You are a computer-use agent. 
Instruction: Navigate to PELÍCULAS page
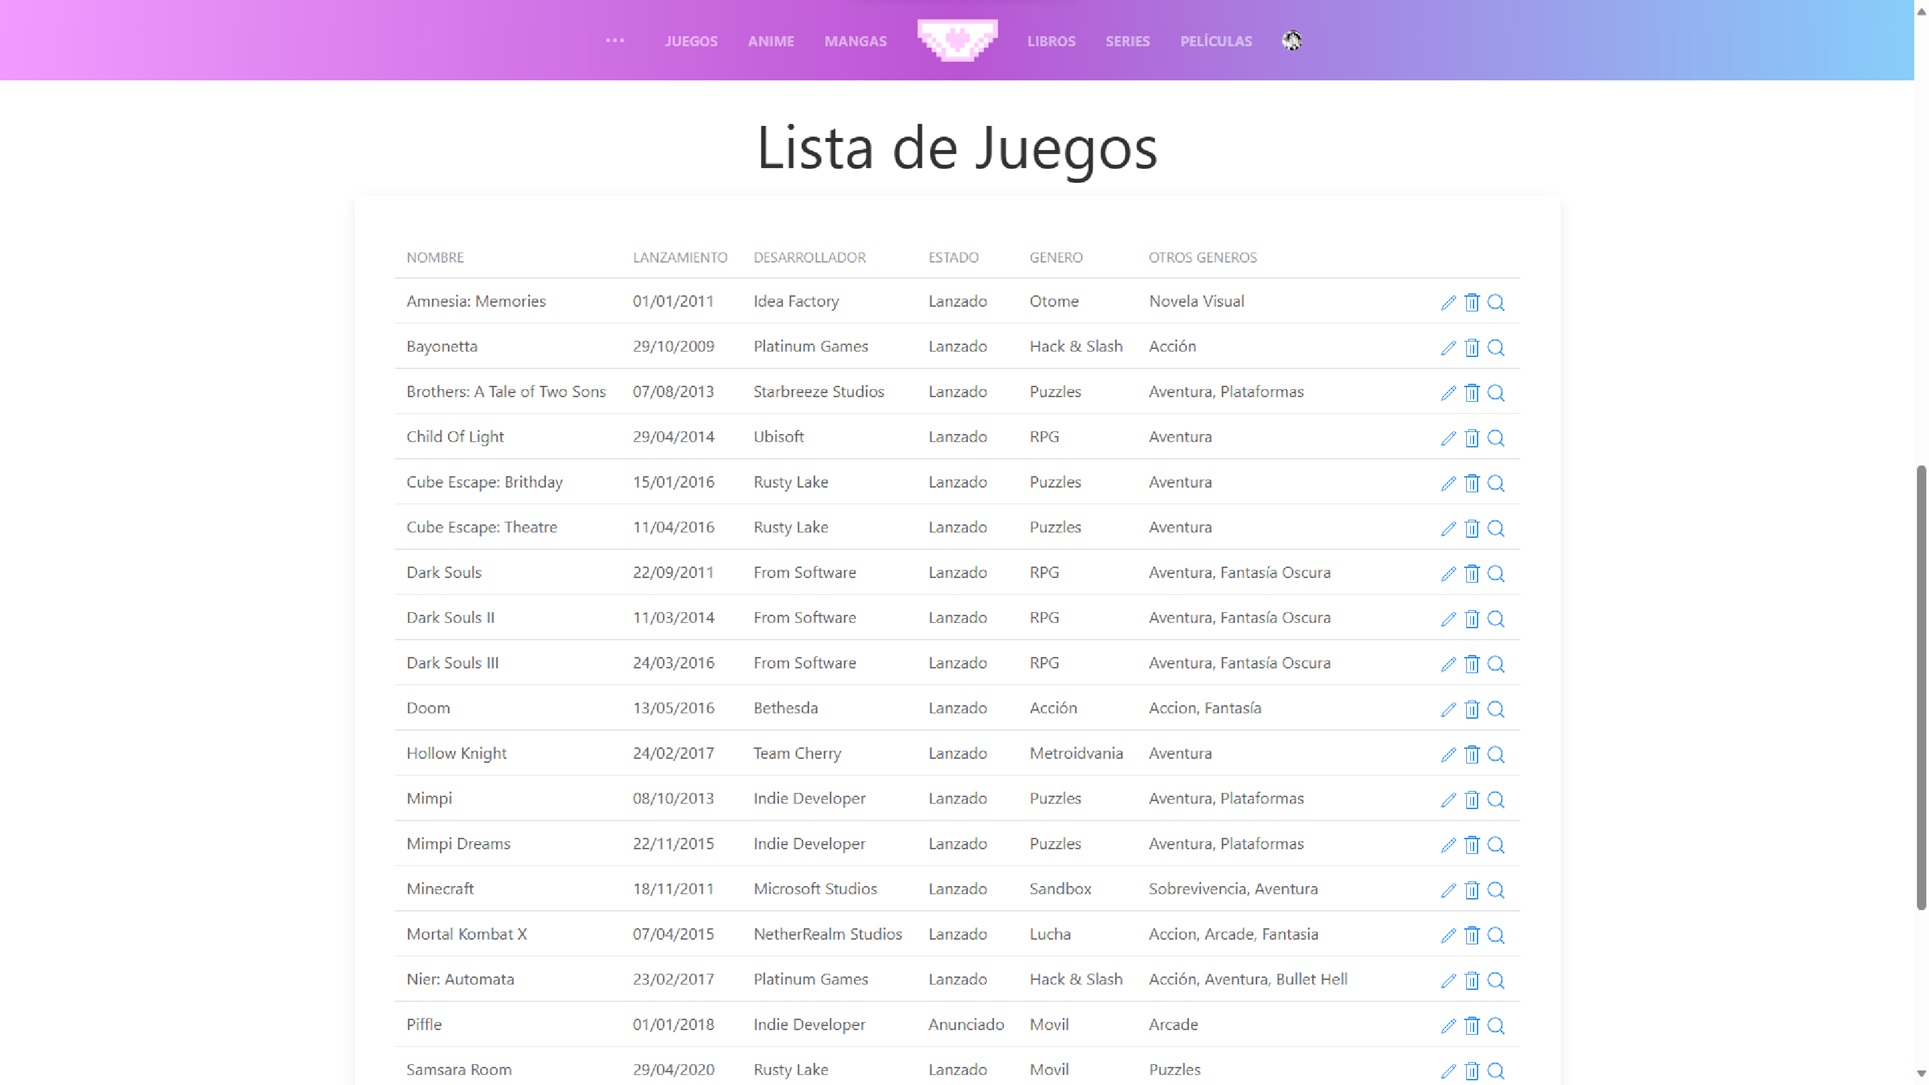tap(1215, 41)
